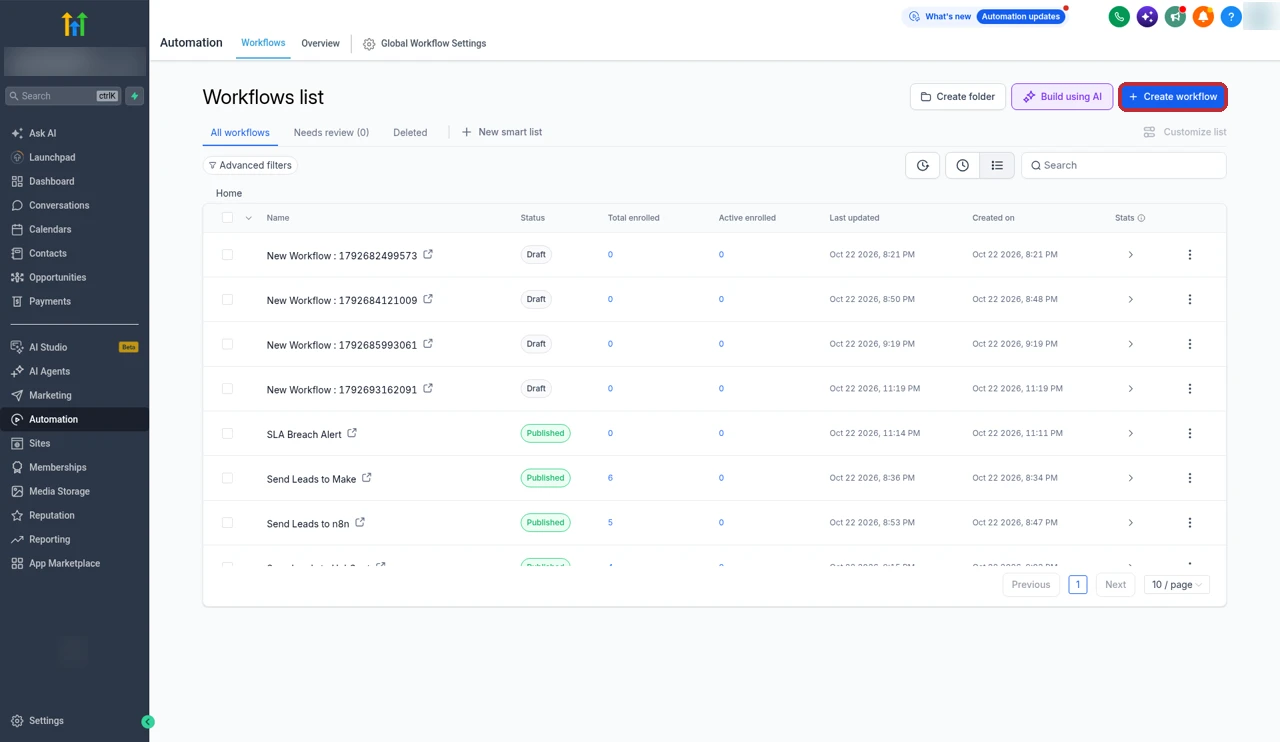The width and height of the screenshot is (1280, 742).
Task: Add a New smart list
Action: pos(502,132)
